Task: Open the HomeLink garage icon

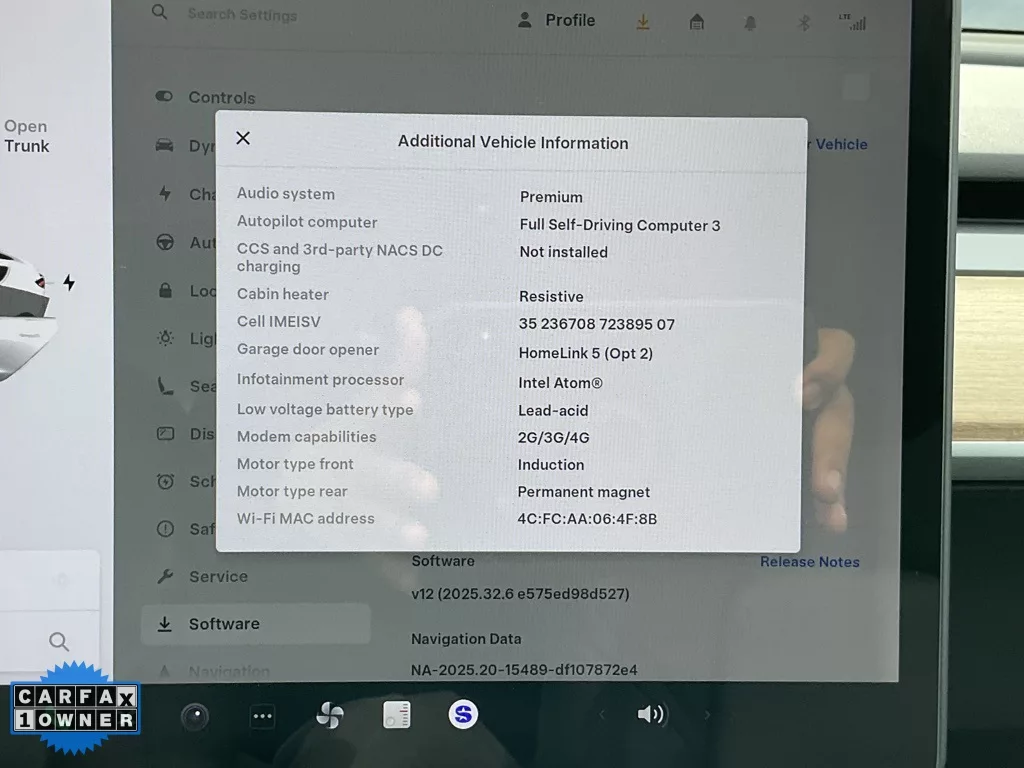Action: tap(697, 22)
